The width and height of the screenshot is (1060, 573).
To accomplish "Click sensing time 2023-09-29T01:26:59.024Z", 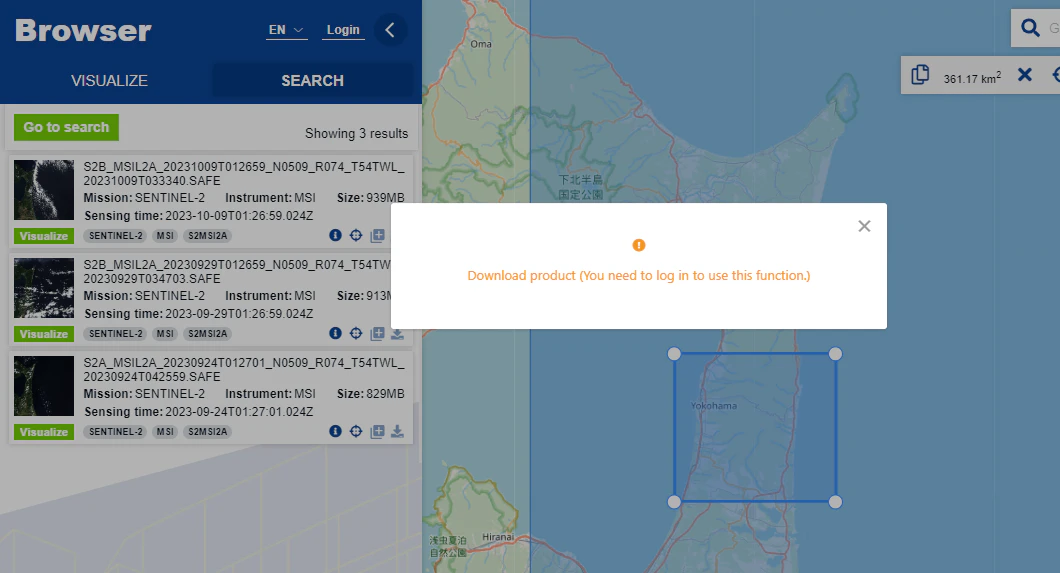I will tap(239, 314).
